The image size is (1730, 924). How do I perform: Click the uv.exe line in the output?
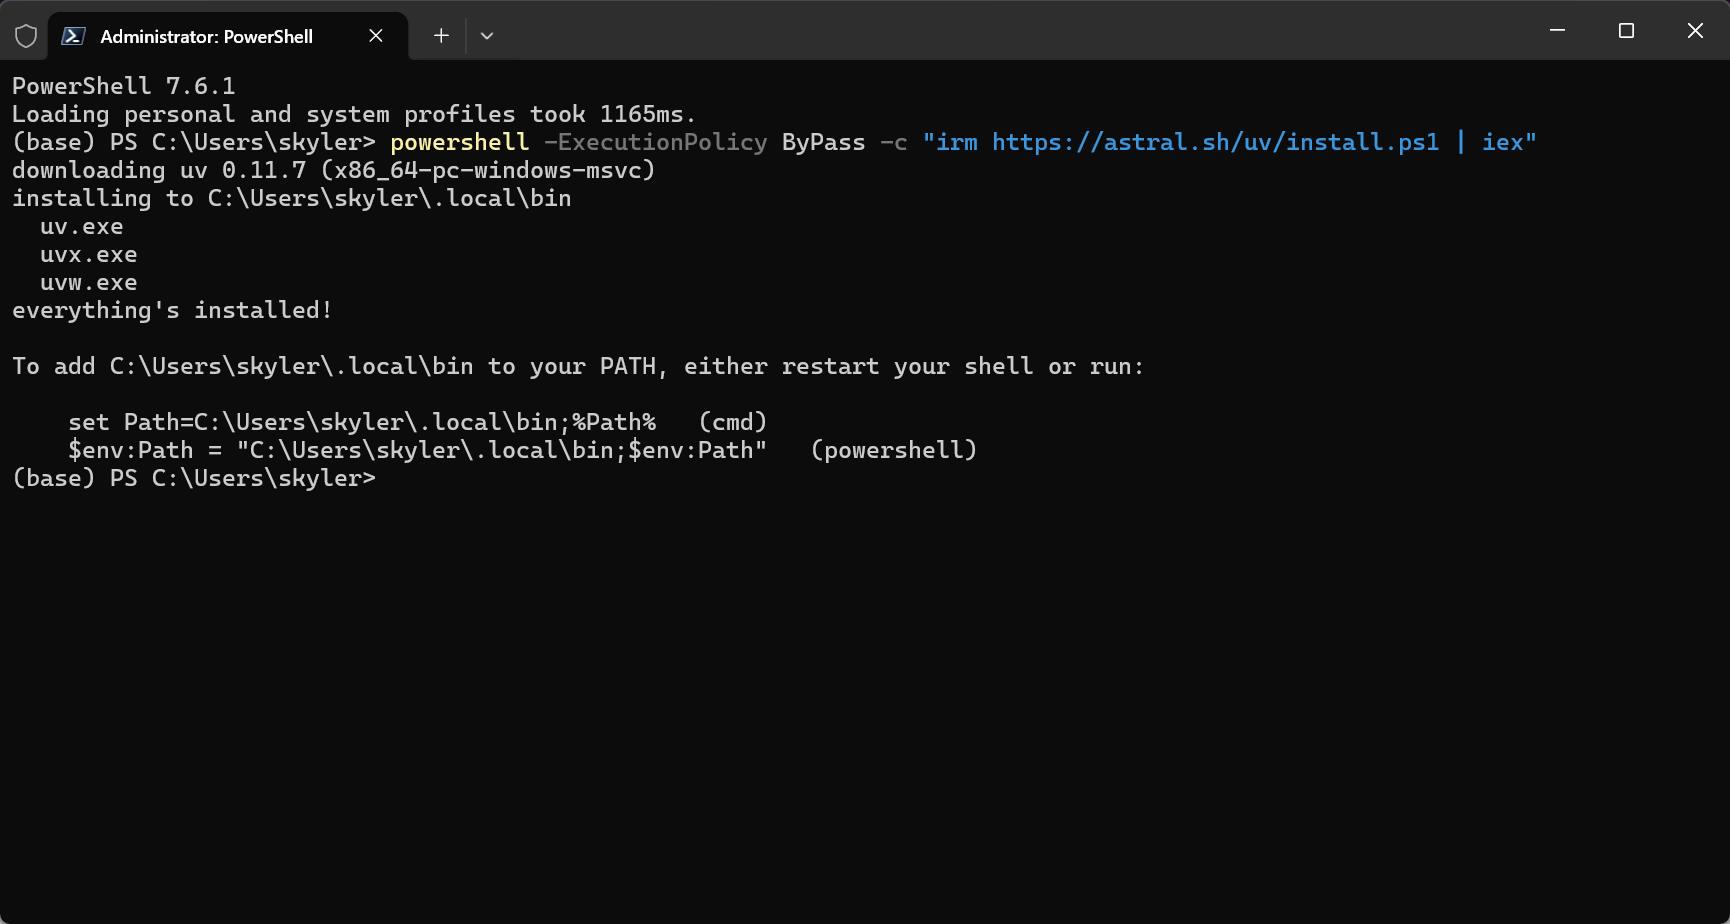(82, 227)
